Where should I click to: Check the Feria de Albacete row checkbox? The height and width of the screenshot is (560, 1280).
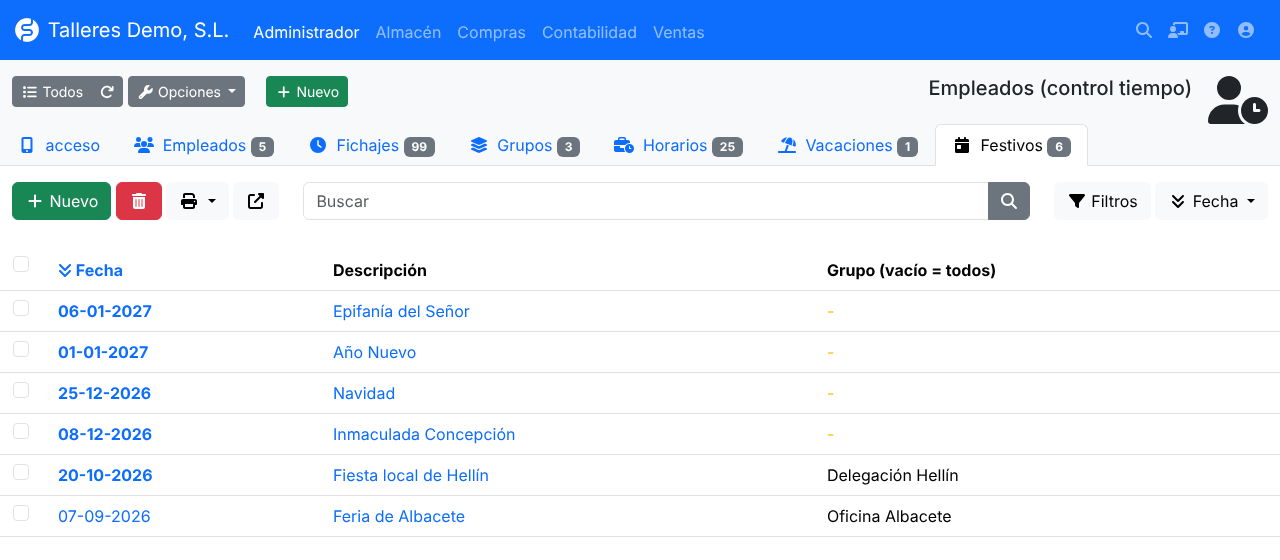(x=21, y=513)
